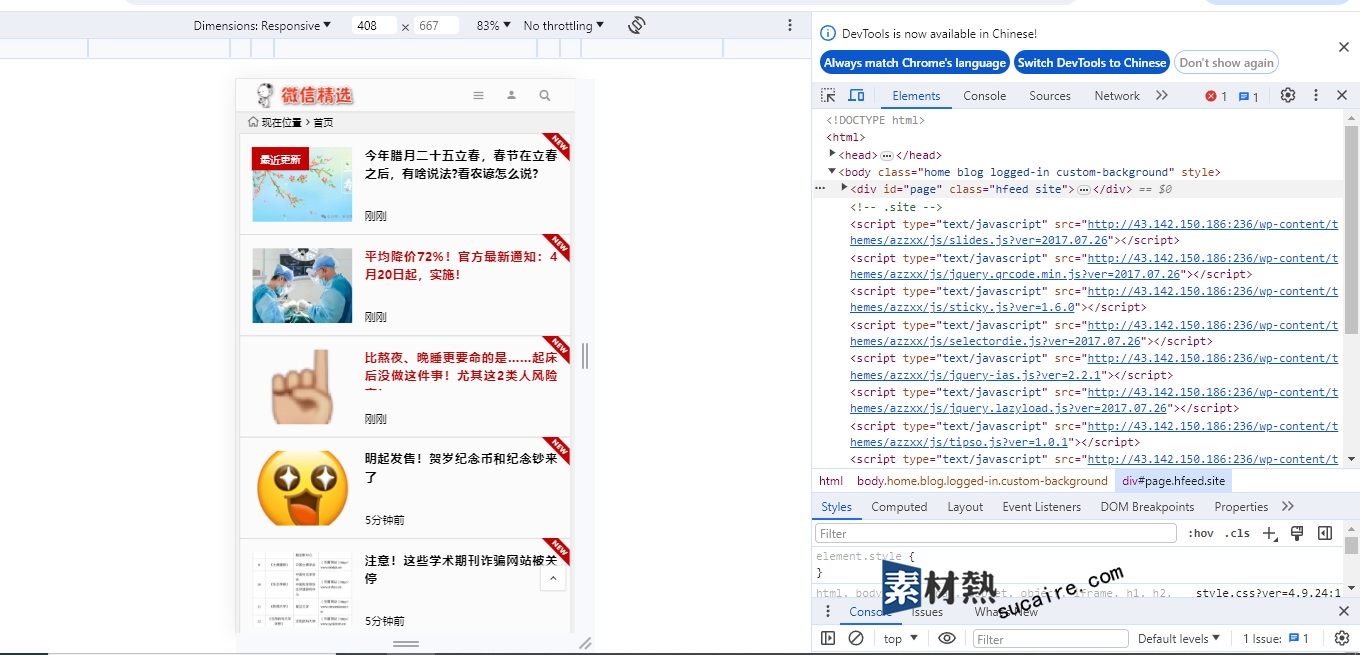Screen dimensions: 1360x655
Task: Open style.css?ver=4.9.24:1 source link
Action: [1268, 593]
